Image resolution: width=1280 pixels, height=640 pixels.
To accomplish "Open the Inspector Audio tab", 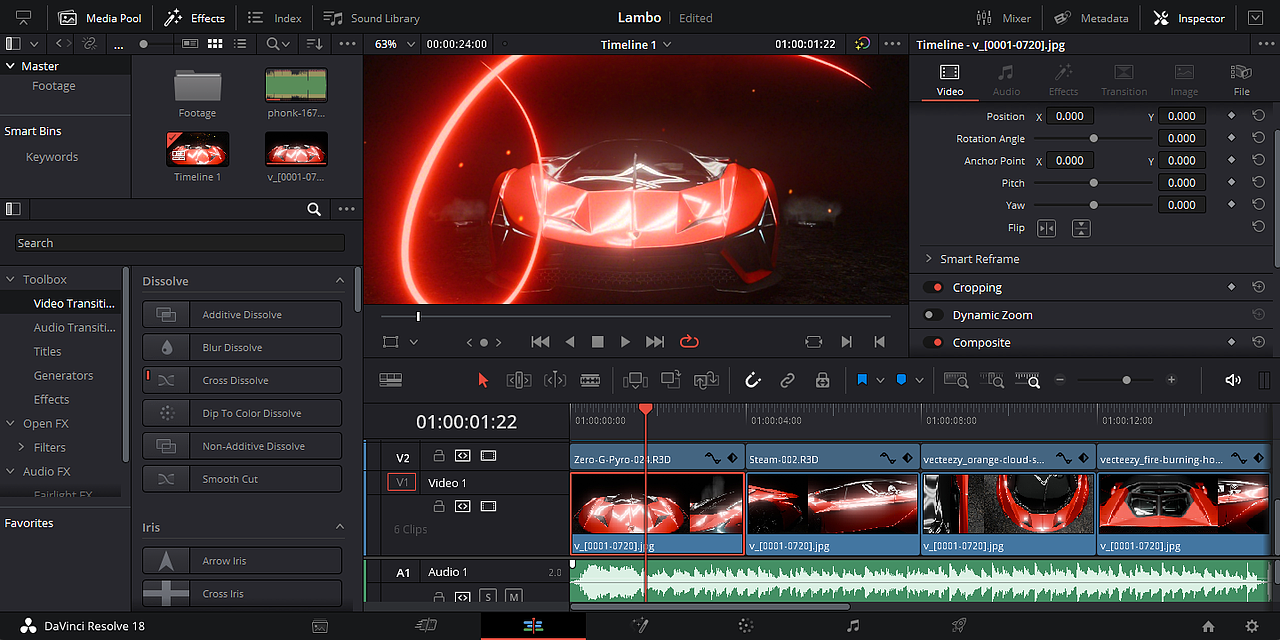I will pyautogui.click(x=1006, y=80).
